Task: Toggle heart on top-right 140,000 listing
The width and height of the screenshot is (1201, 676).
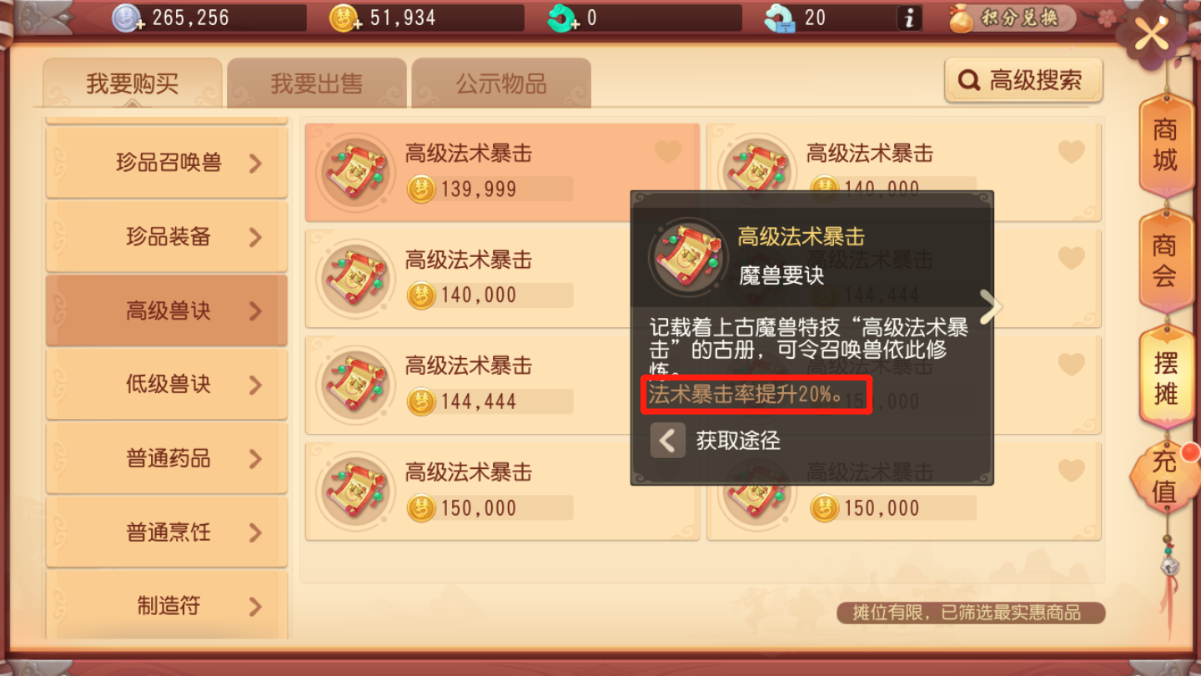Action: [x=1071, y=152]
